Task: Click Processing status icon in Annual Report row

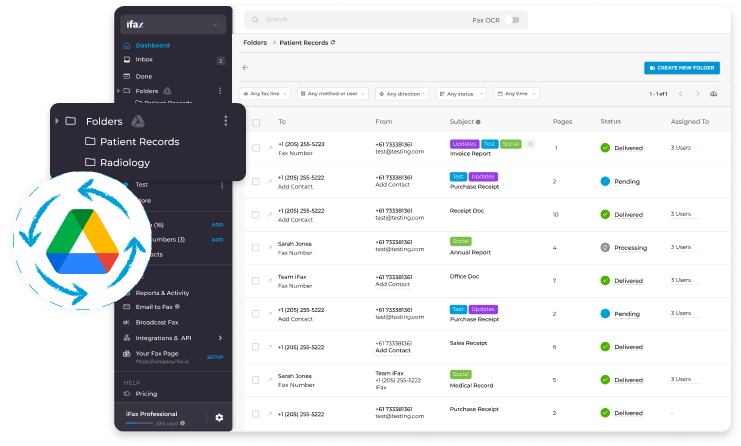Action: 605,247
